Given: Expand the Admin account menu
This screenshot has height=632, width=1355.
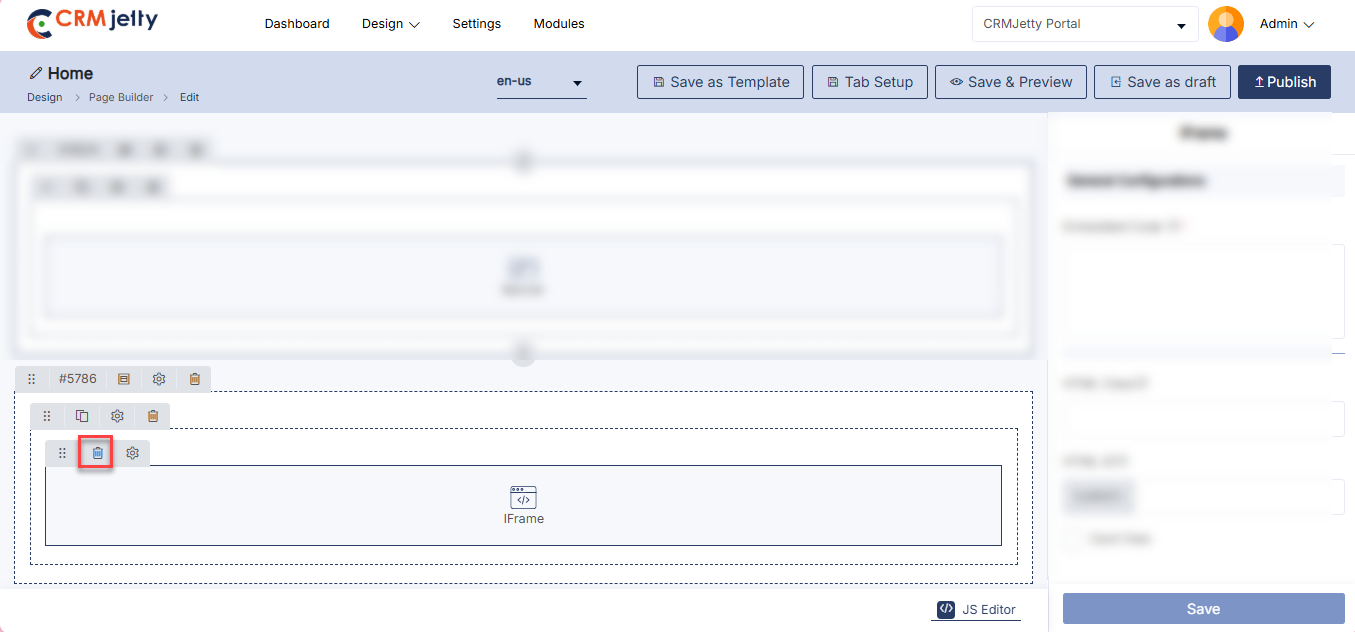Looking at the screenshot, I should pos(1286,24).
